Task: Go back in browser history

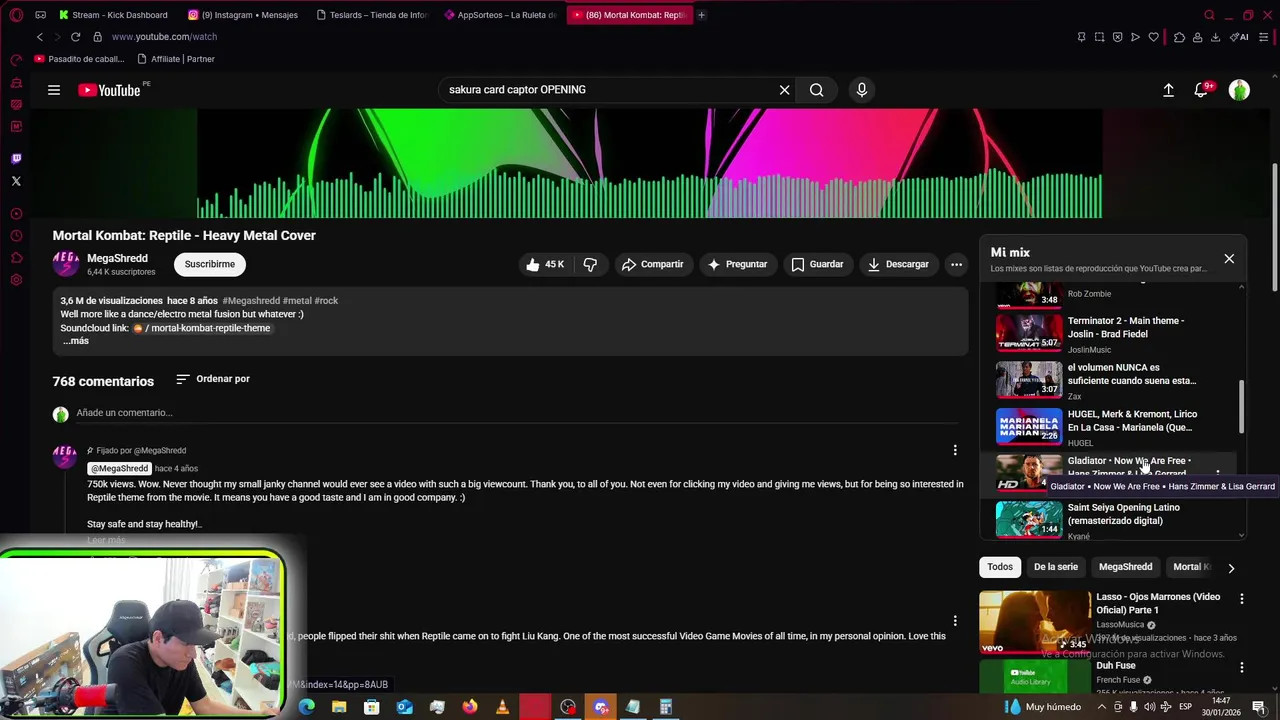Action: coord(39,37)
